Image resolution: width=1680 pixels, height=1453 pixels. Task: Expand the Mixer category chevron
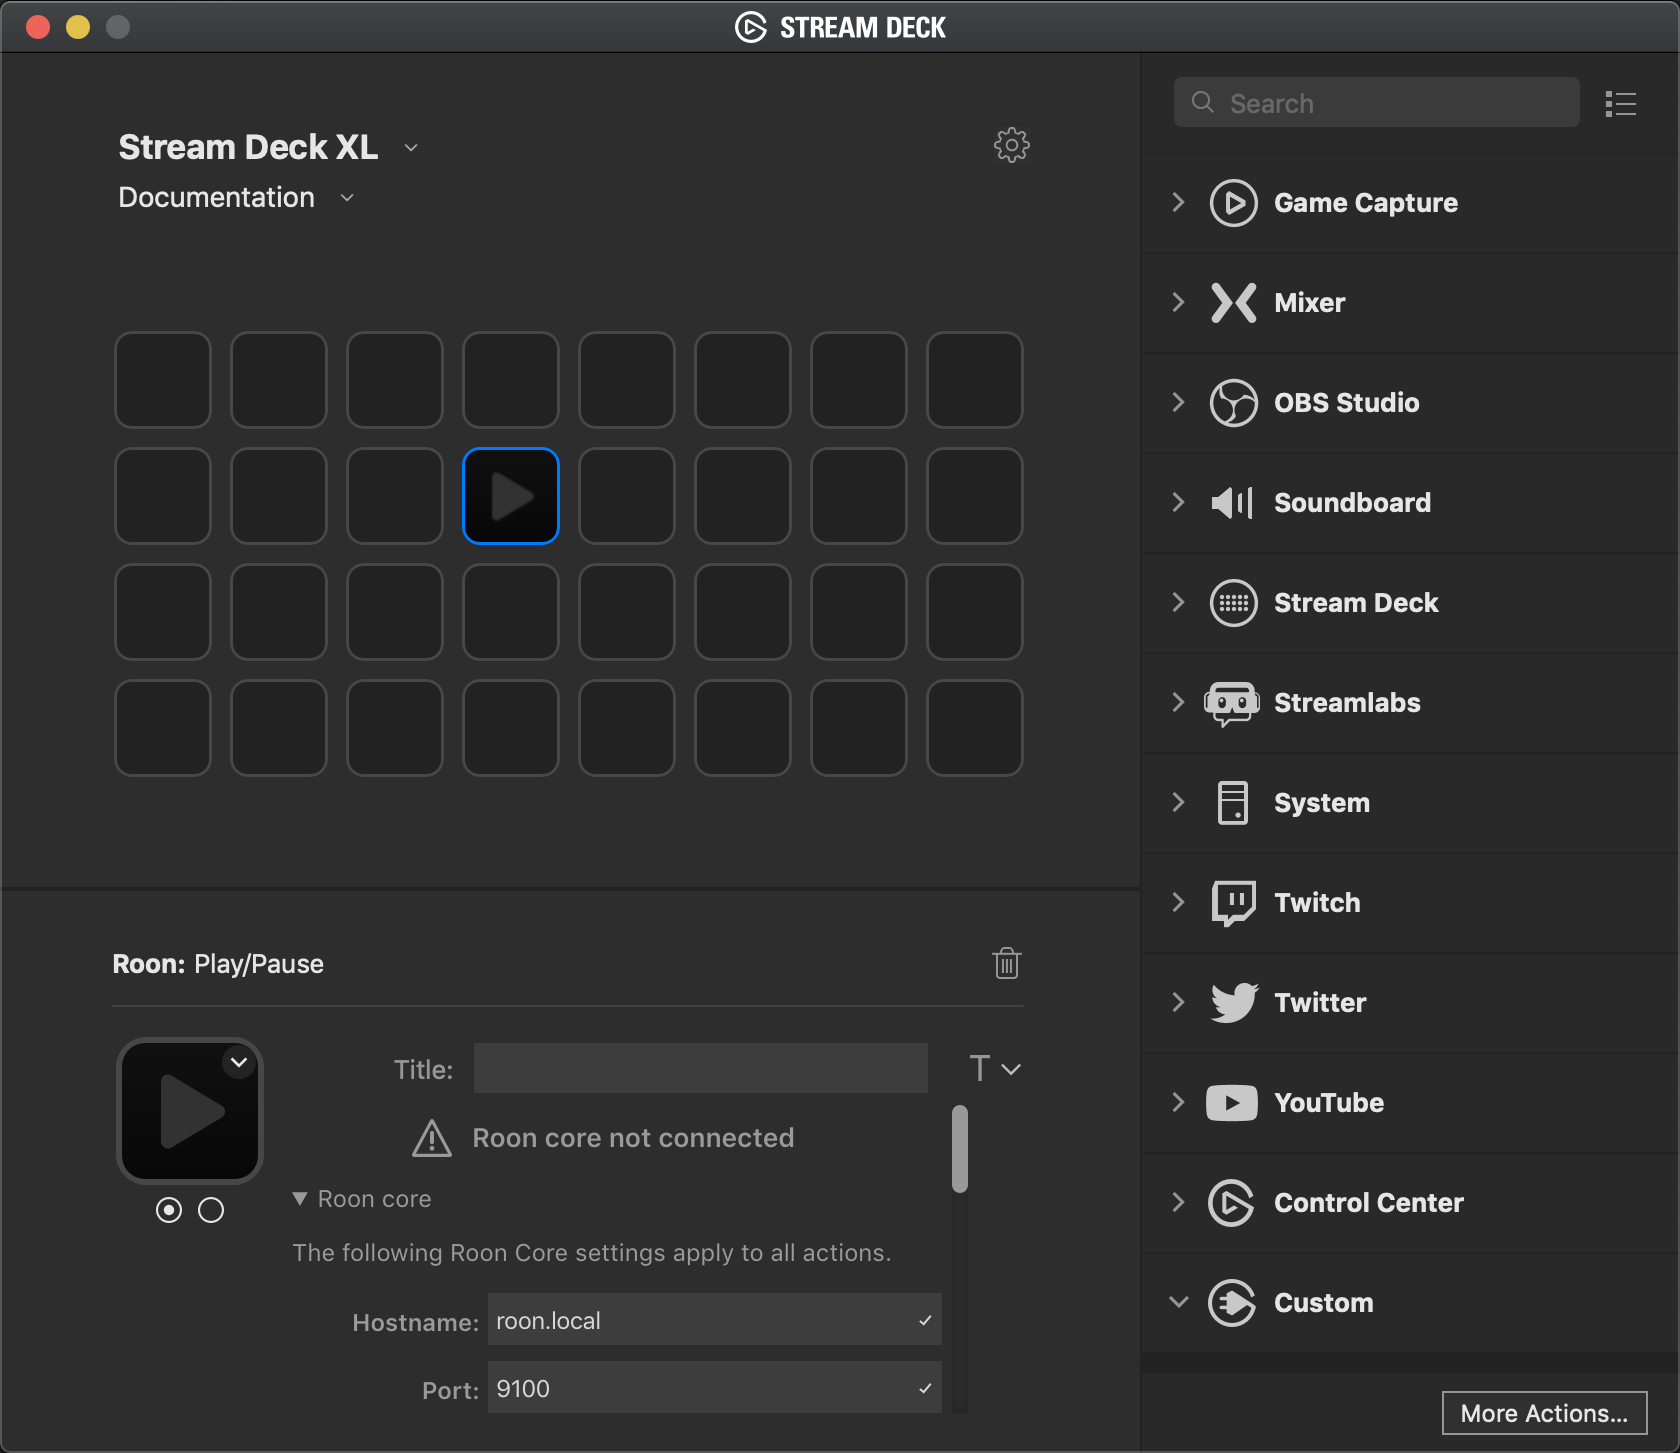coord(1179,302)
